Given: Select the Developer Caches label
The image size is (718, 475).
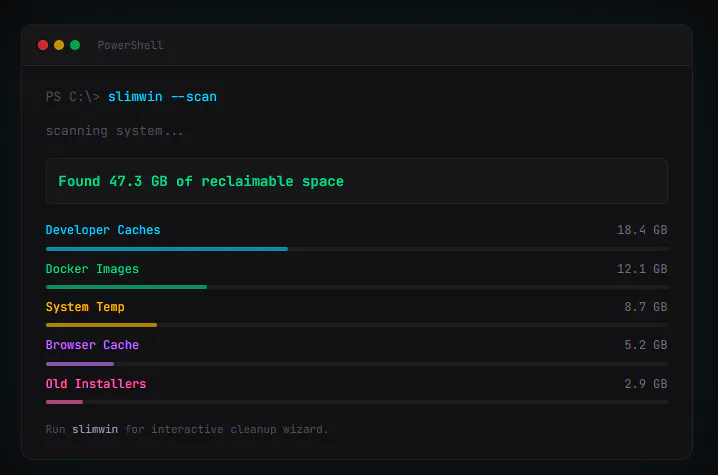Looking at the screenshot, I should (x=103, y=230).
